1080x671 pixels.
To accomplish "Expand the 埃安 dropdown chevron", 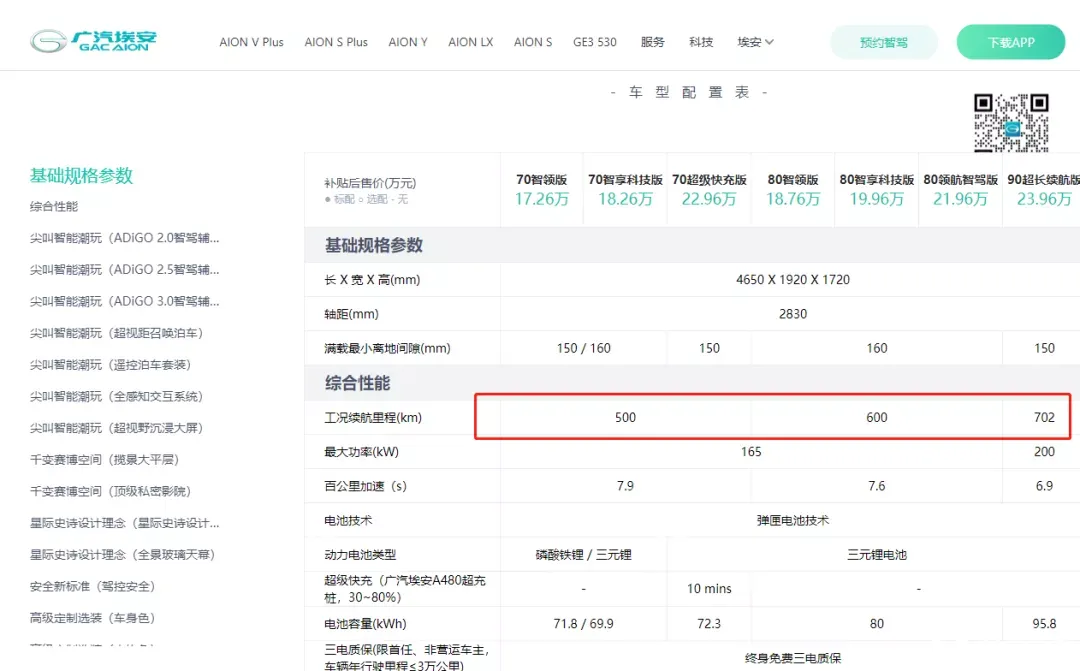I will [x=769, y=42].
